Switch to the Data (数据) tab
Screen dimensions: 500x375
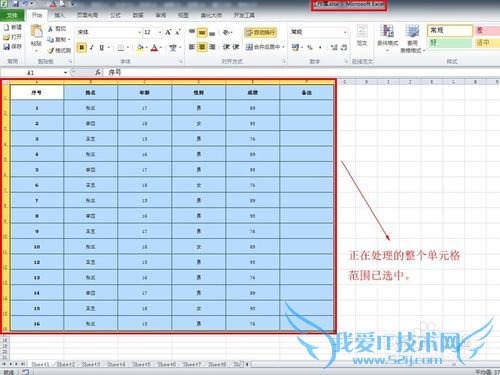[138, 15]
